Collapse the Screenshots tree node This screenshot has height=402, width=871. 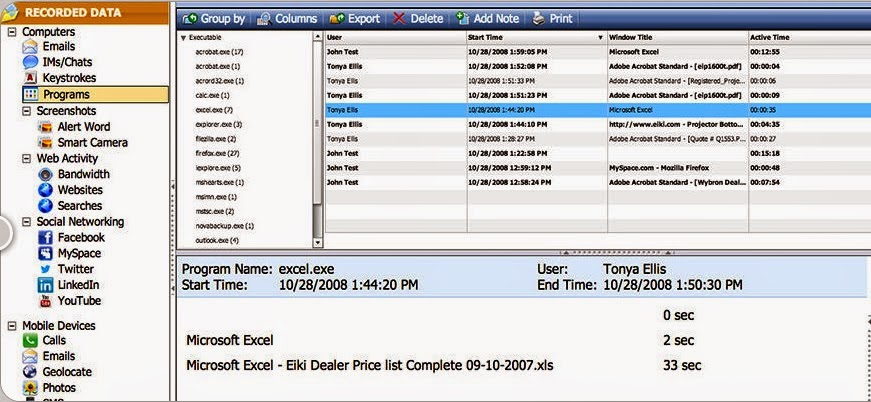pyautogui.click(x=27, y=111)
